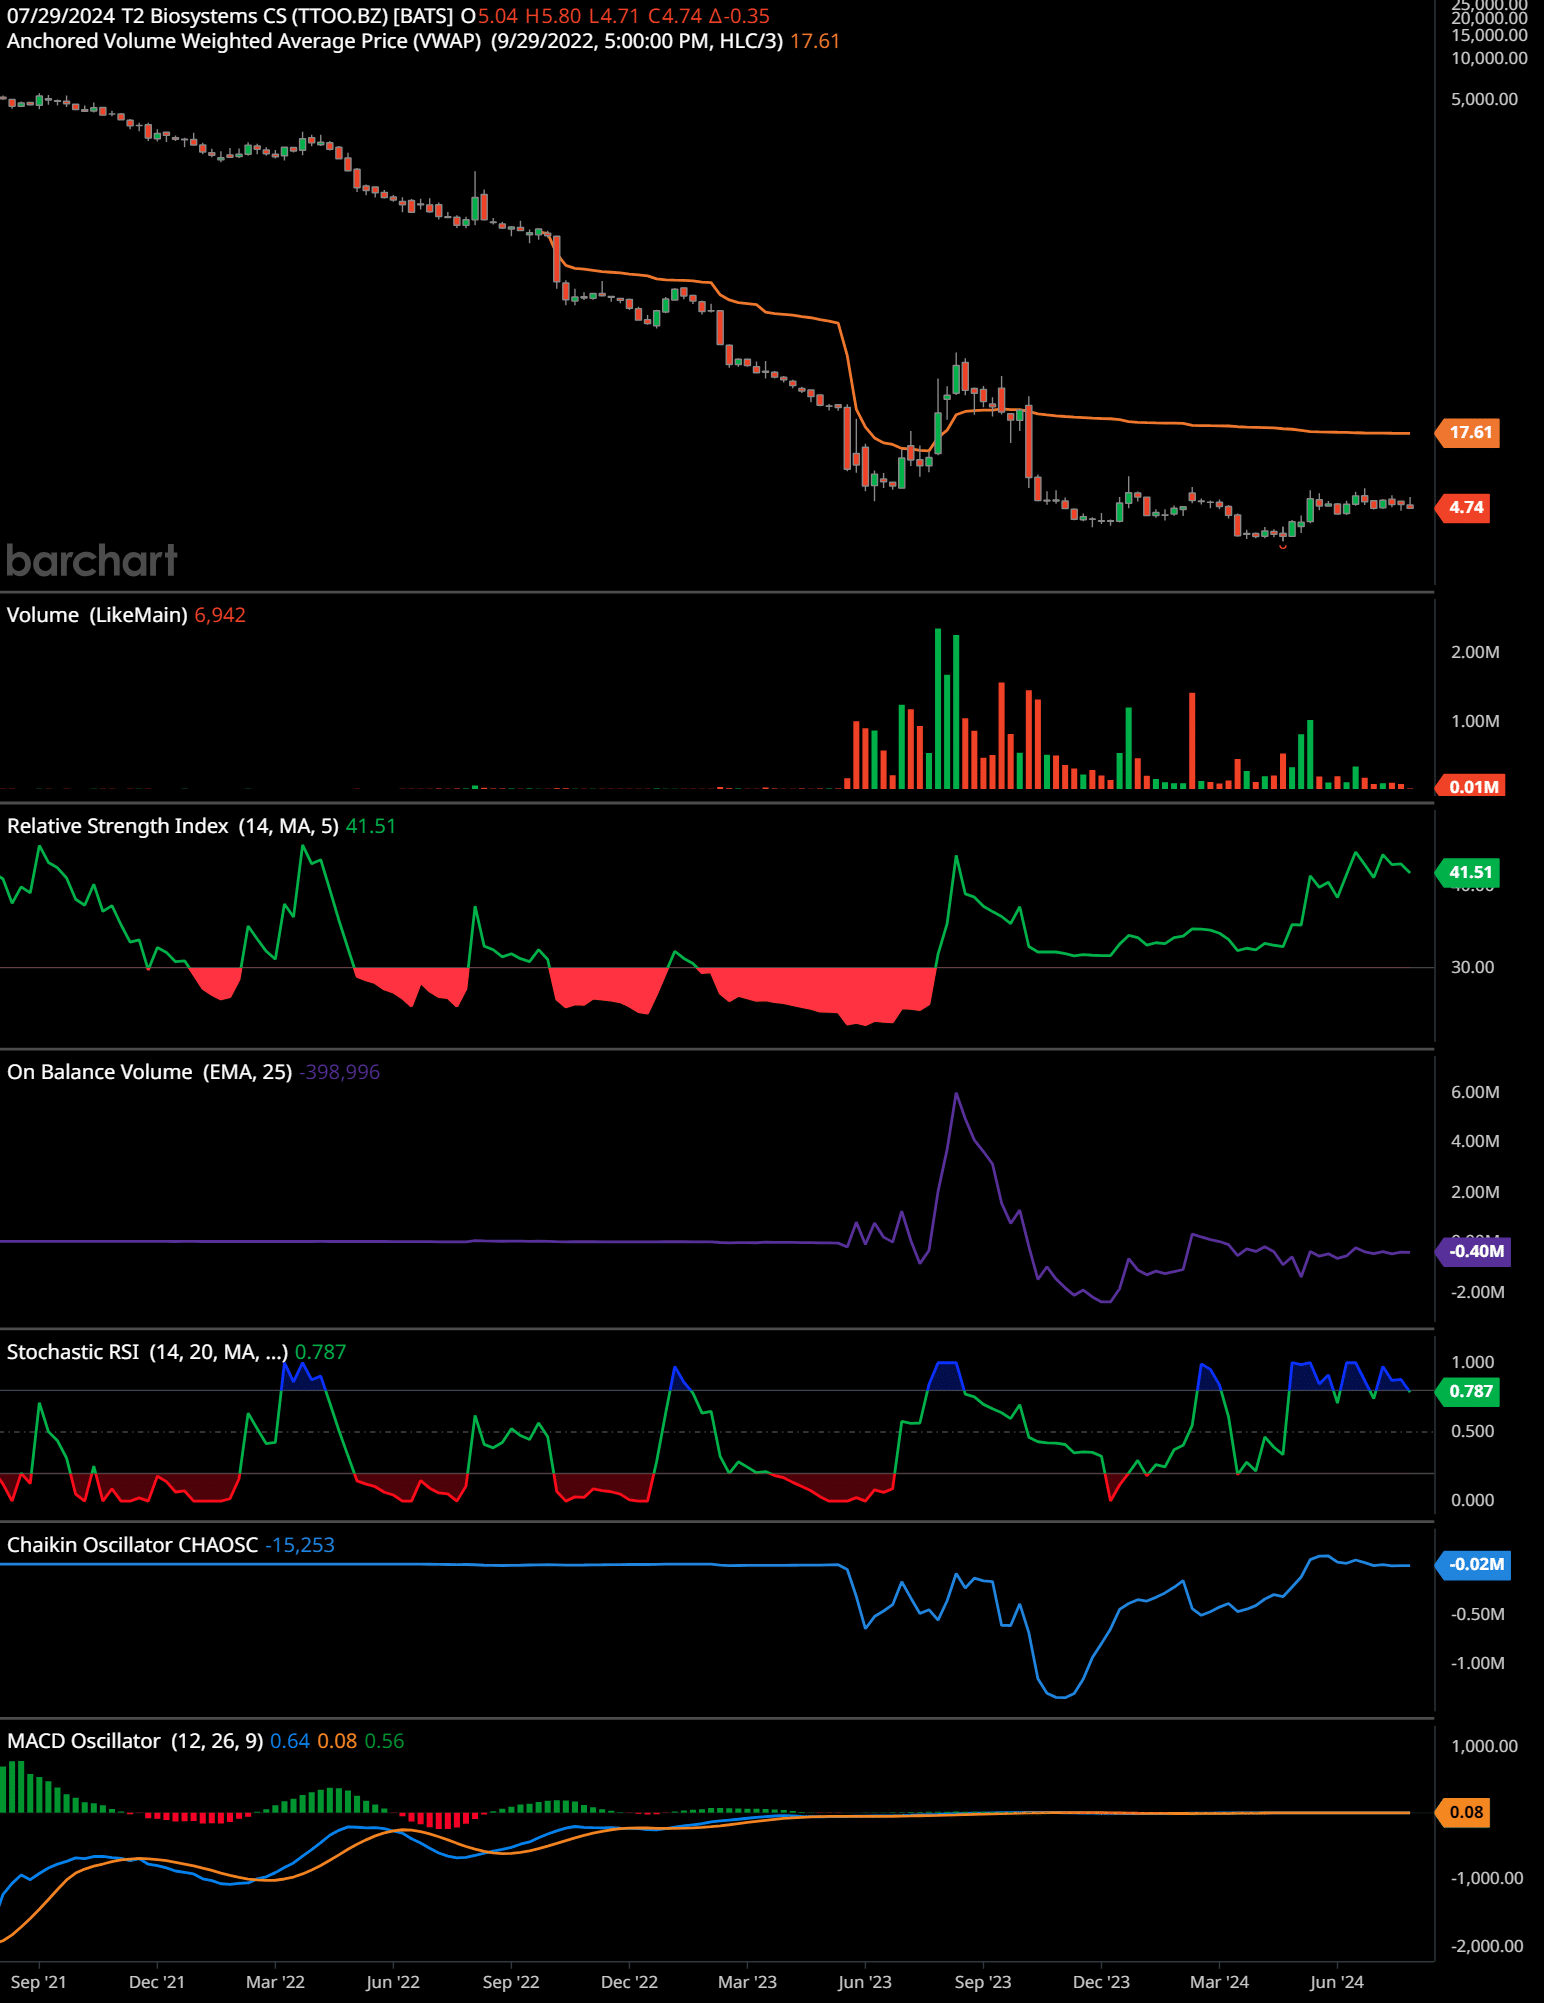Click the Dec '21 date axis label

pyautogui.click(x=157, y=1982)
